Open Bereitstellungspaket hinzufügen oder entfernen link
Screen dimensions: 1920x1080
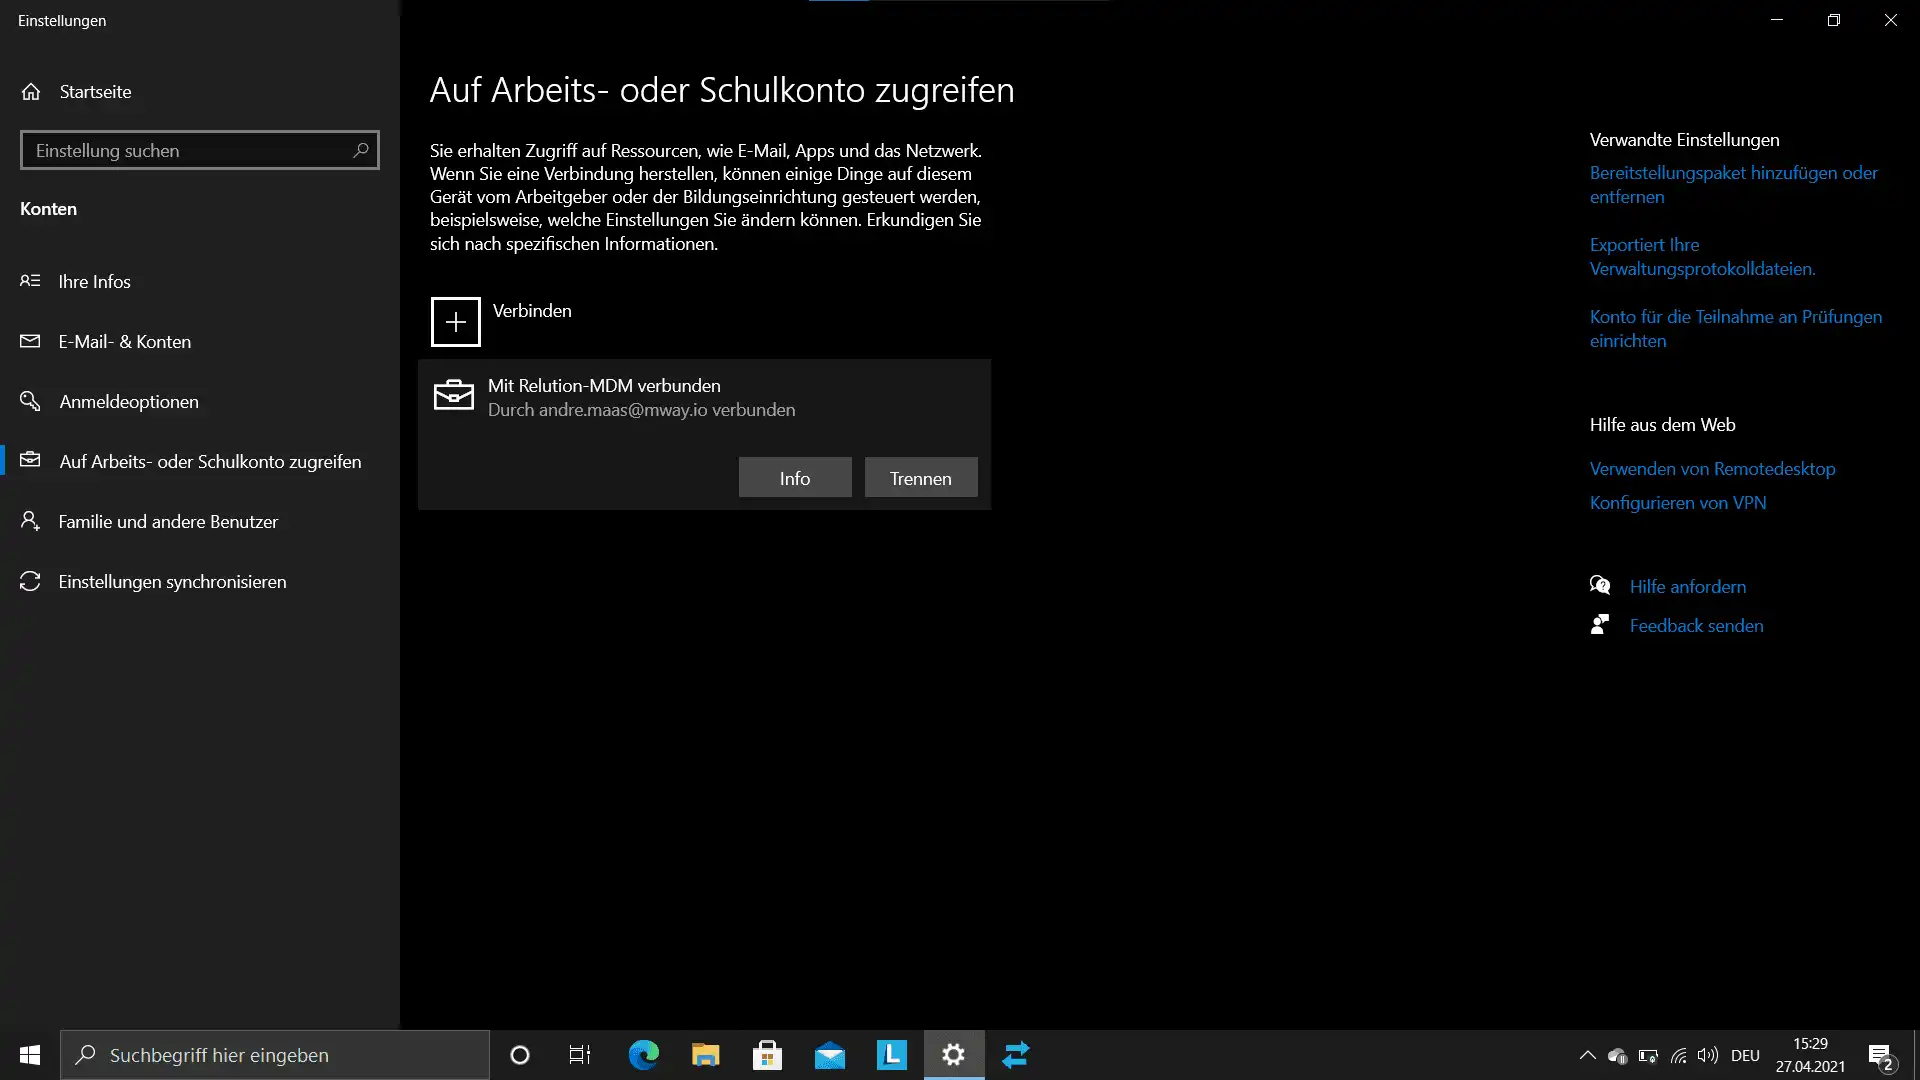point(1734,185)
